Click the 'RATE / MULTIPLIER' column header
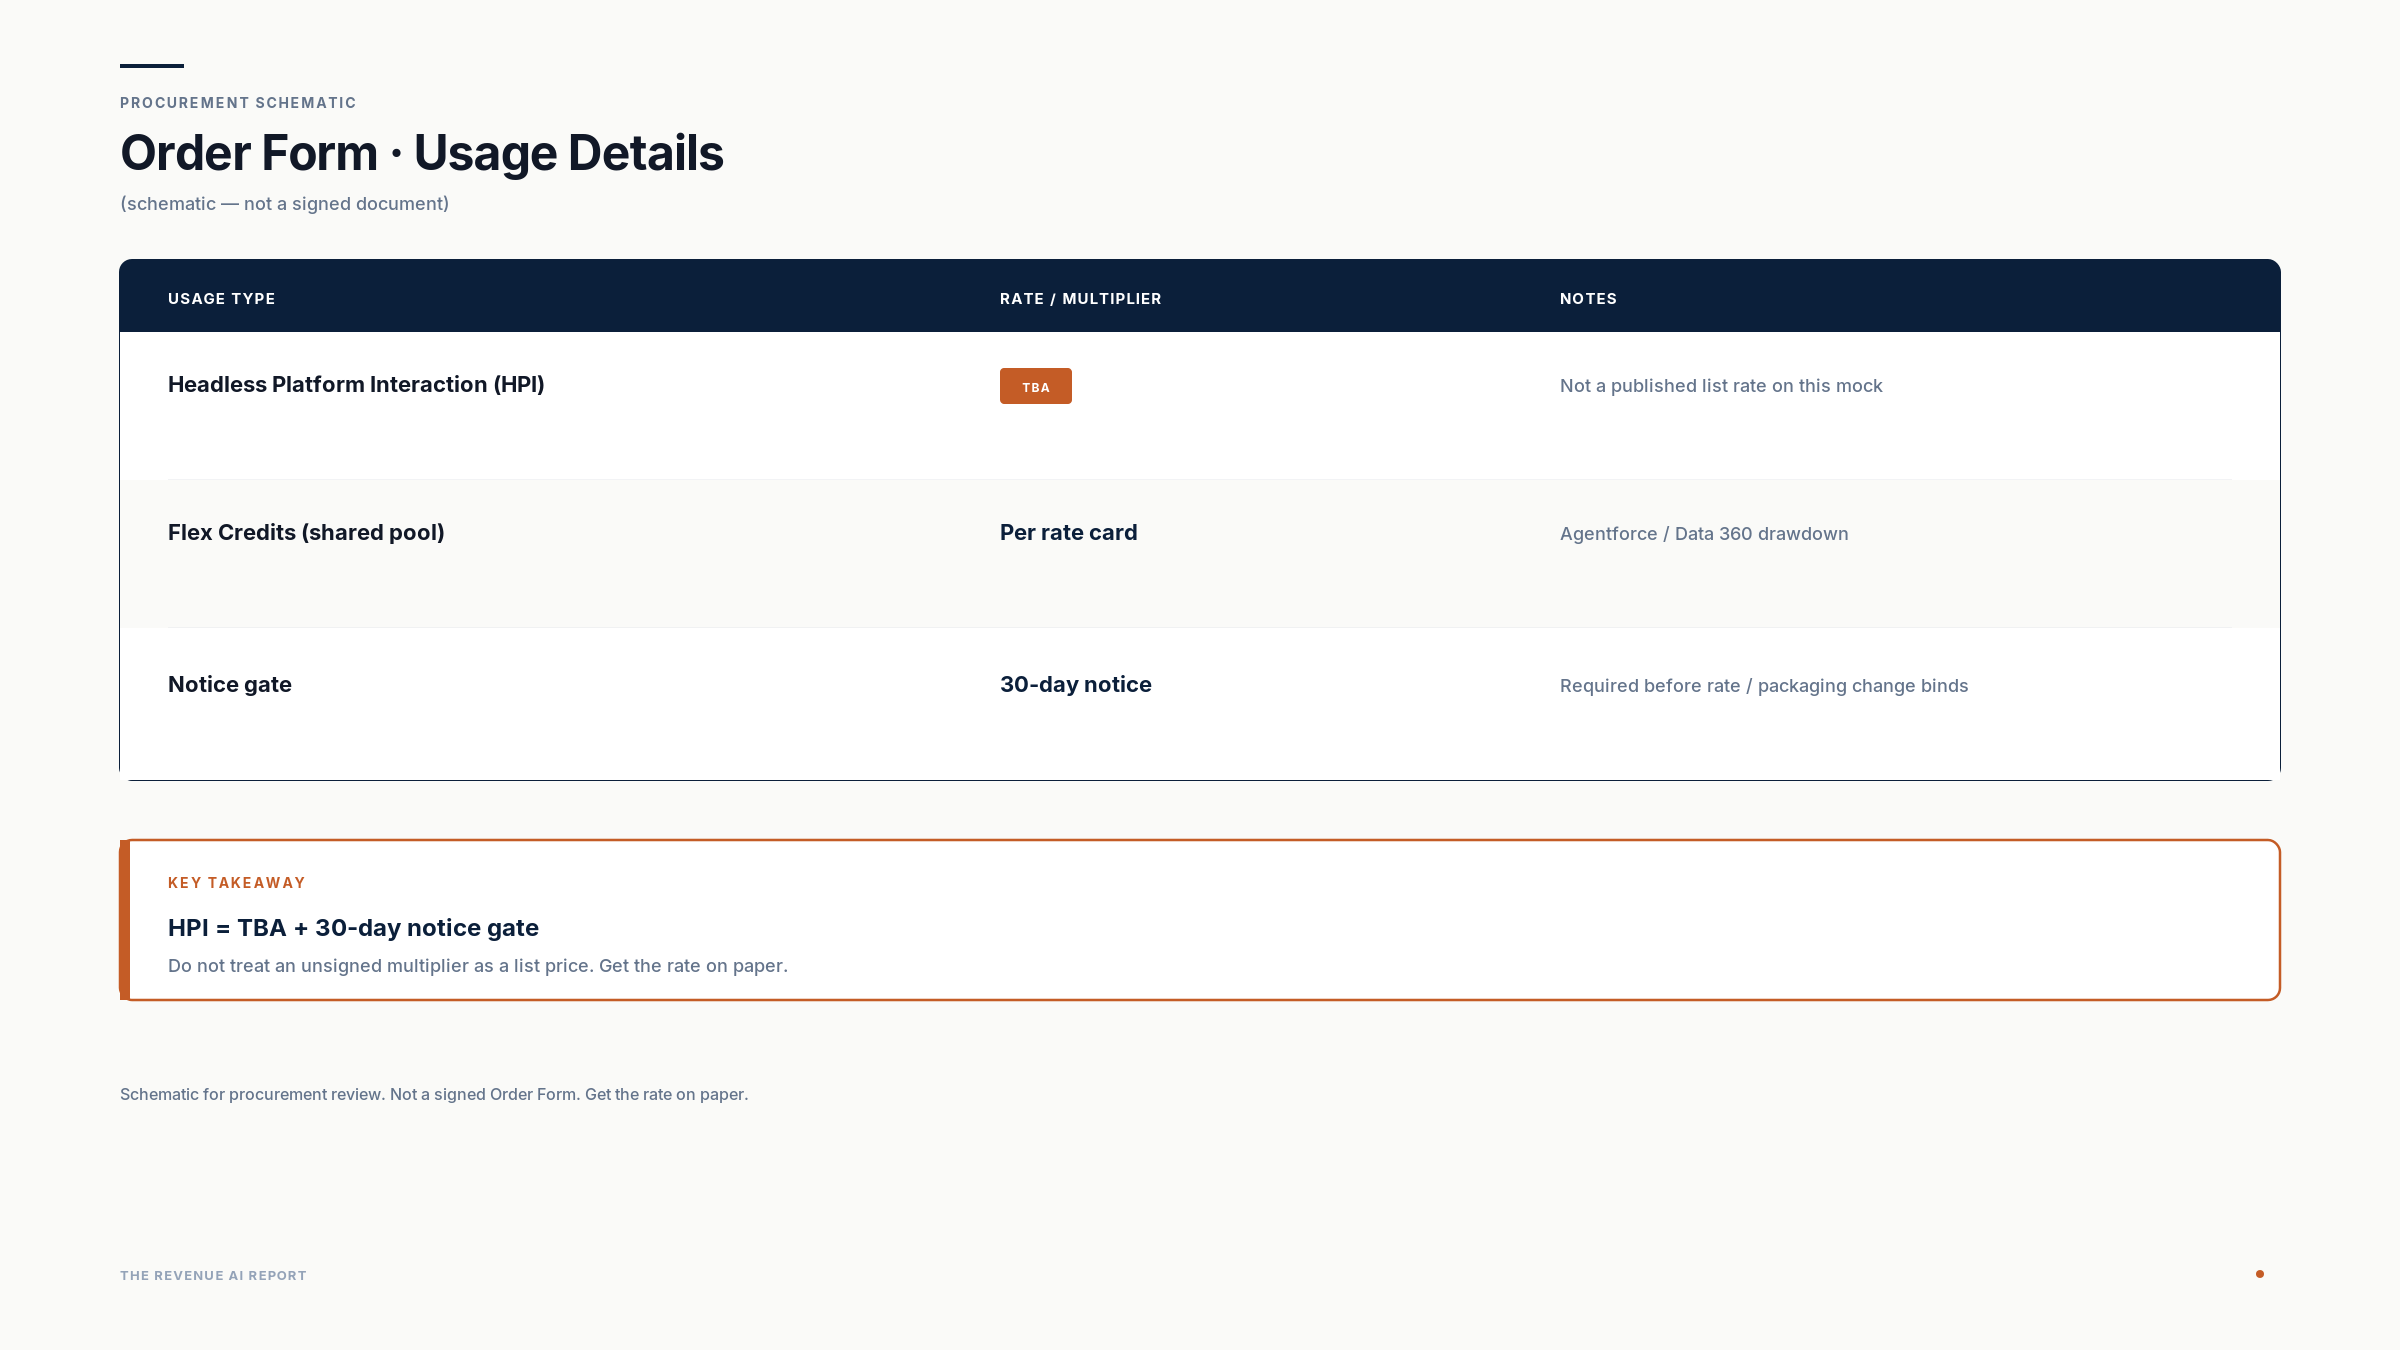This screenshot has height=1350, width=2400. click(1080, 299)
